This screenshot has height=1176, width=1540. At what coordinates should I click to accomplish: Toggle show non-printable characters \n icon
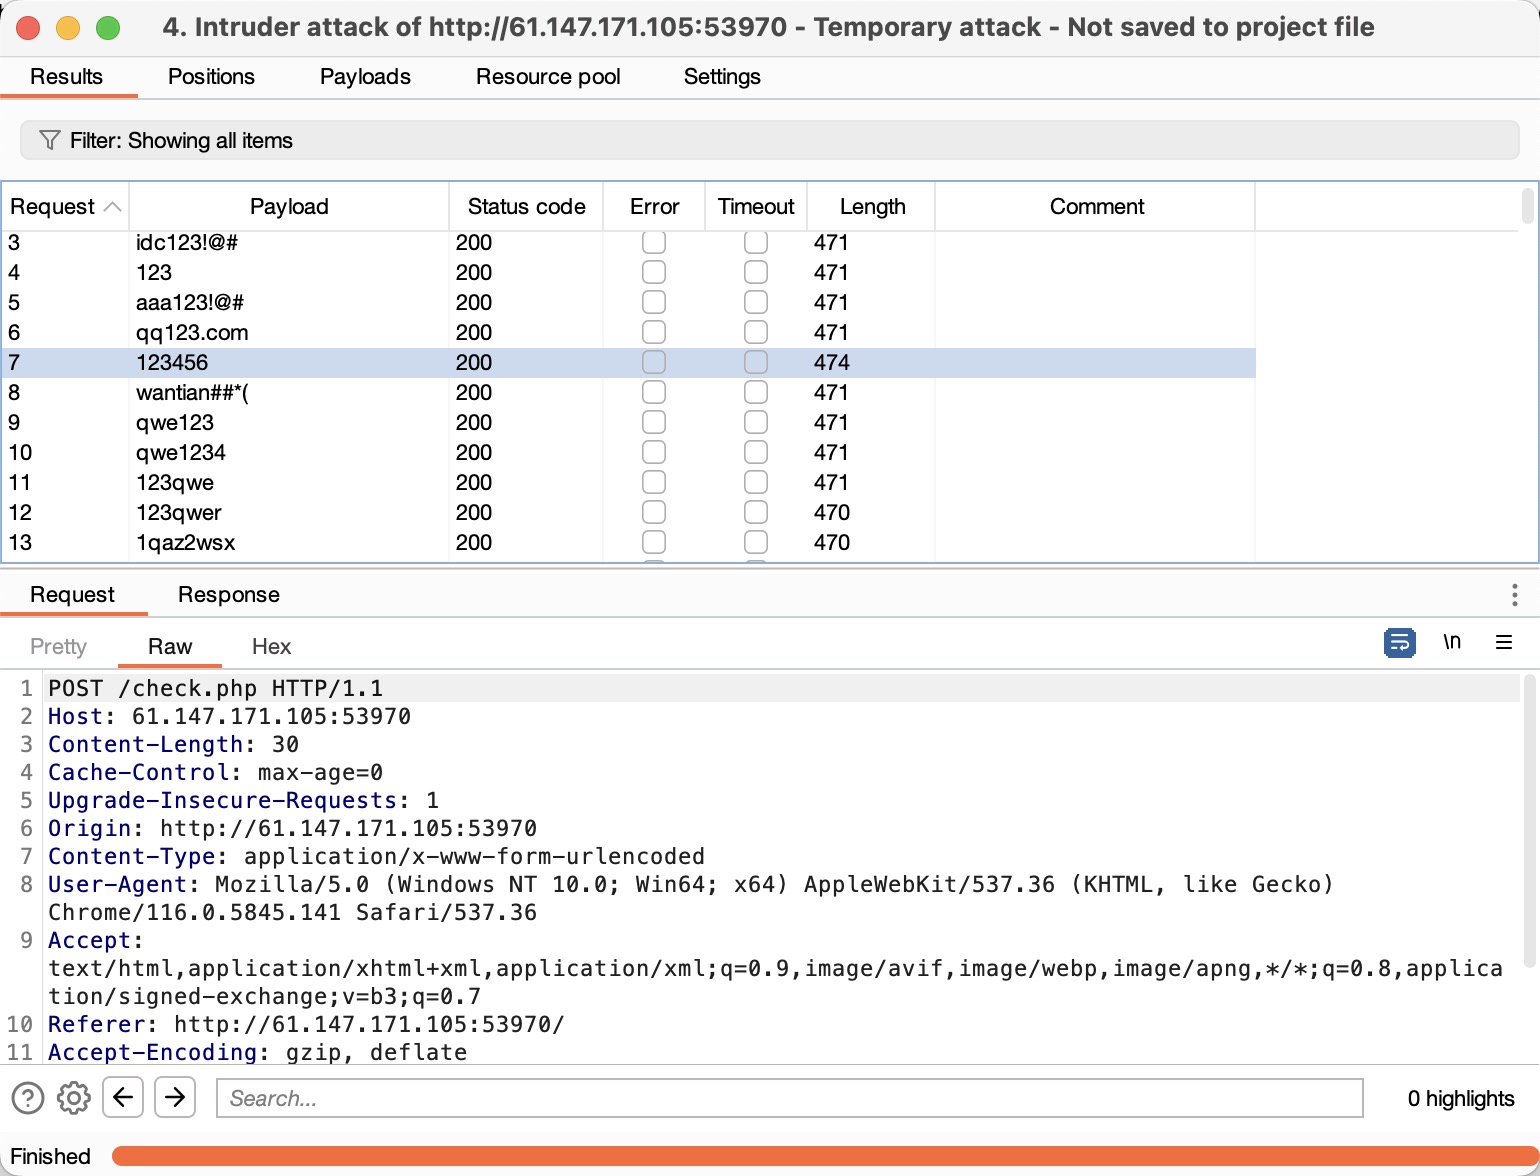[x=1451, y=642]
